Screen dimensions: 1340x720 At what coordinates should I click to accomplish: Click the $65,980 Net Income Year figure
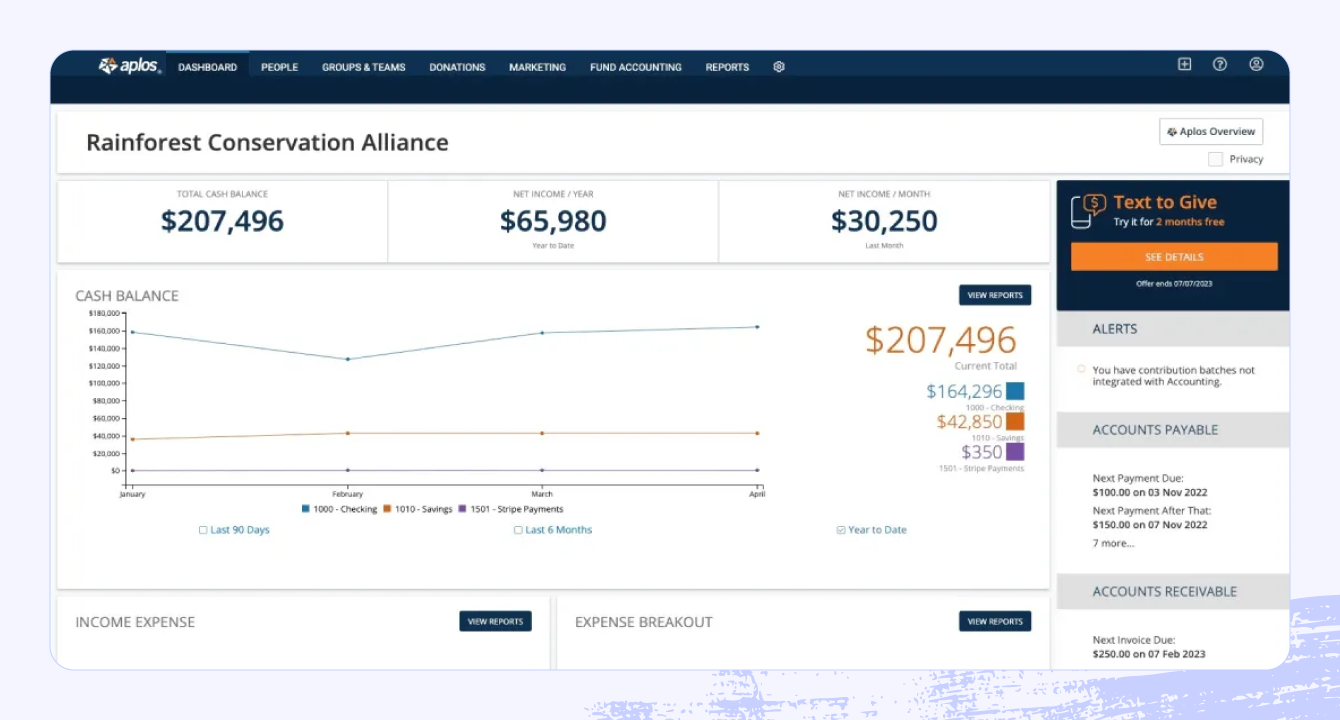pos(553,221)
